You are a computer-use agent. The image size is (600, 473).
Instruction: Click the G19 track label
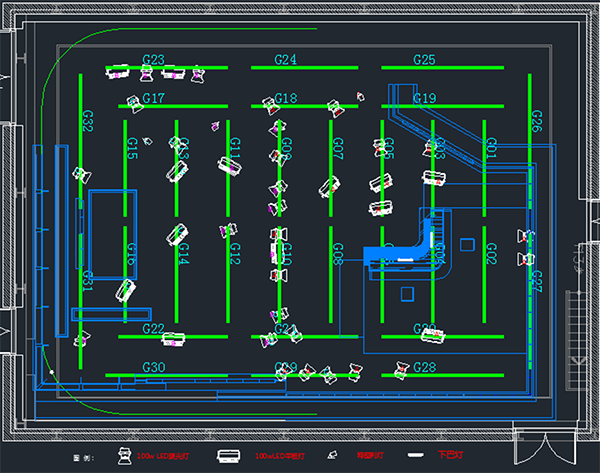tap(424, 98)
